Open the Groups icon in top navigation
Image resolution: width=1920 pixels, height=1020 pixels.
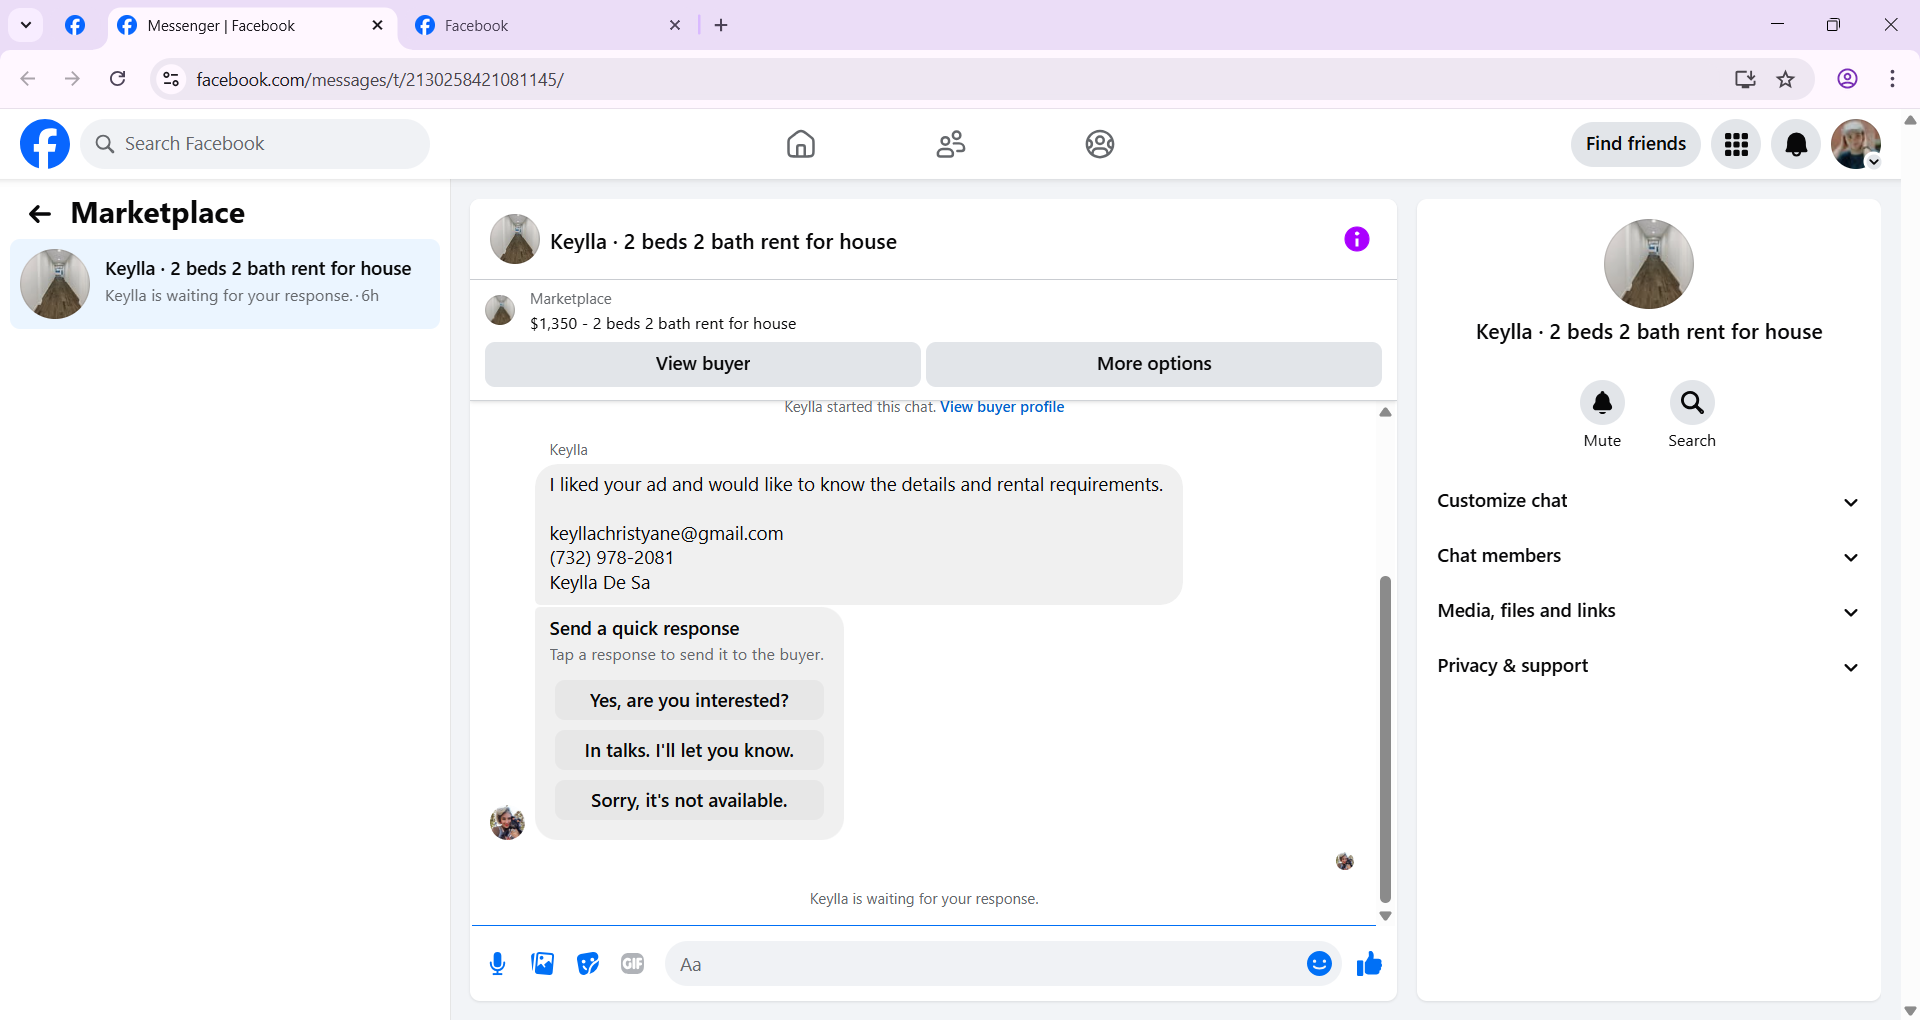tap(1100, 144)
